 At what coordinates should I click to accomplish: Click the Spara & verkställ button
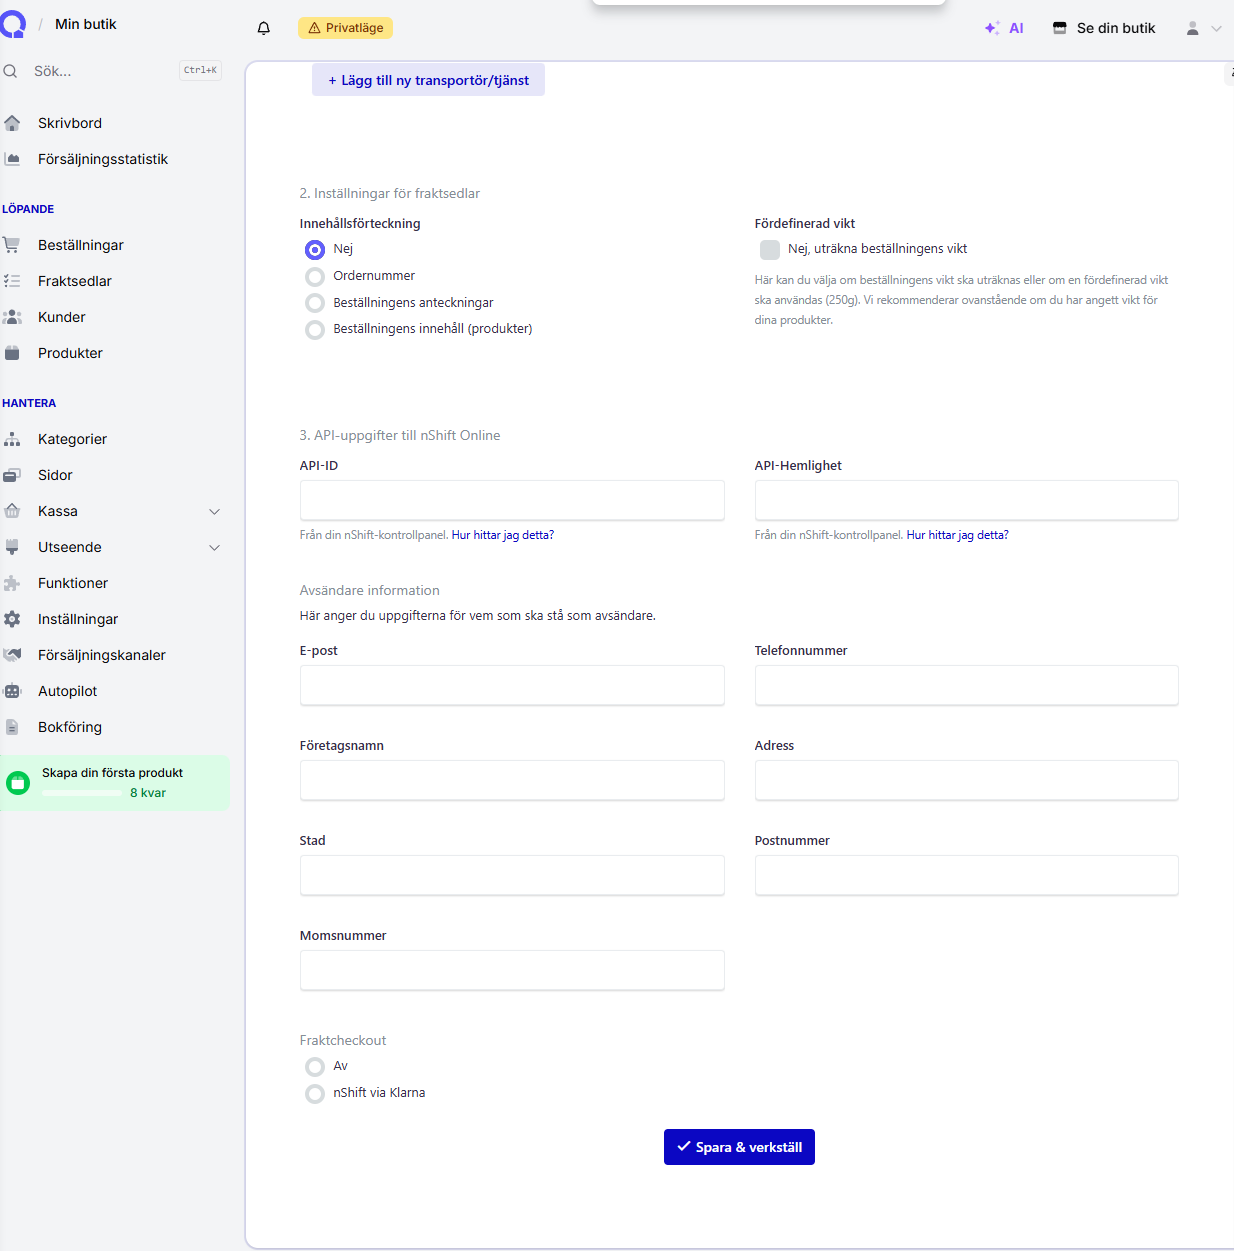coord(739,1147)
